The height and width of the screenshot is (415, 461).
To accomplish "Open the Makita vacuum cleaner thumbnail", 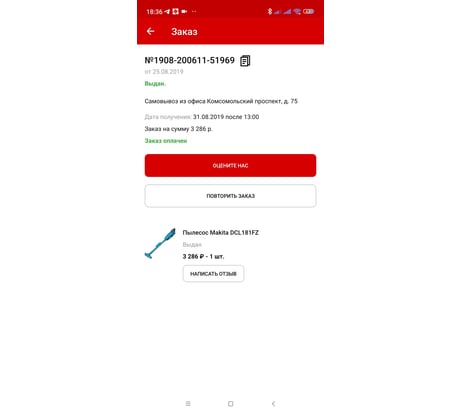I will click(160, 243).
